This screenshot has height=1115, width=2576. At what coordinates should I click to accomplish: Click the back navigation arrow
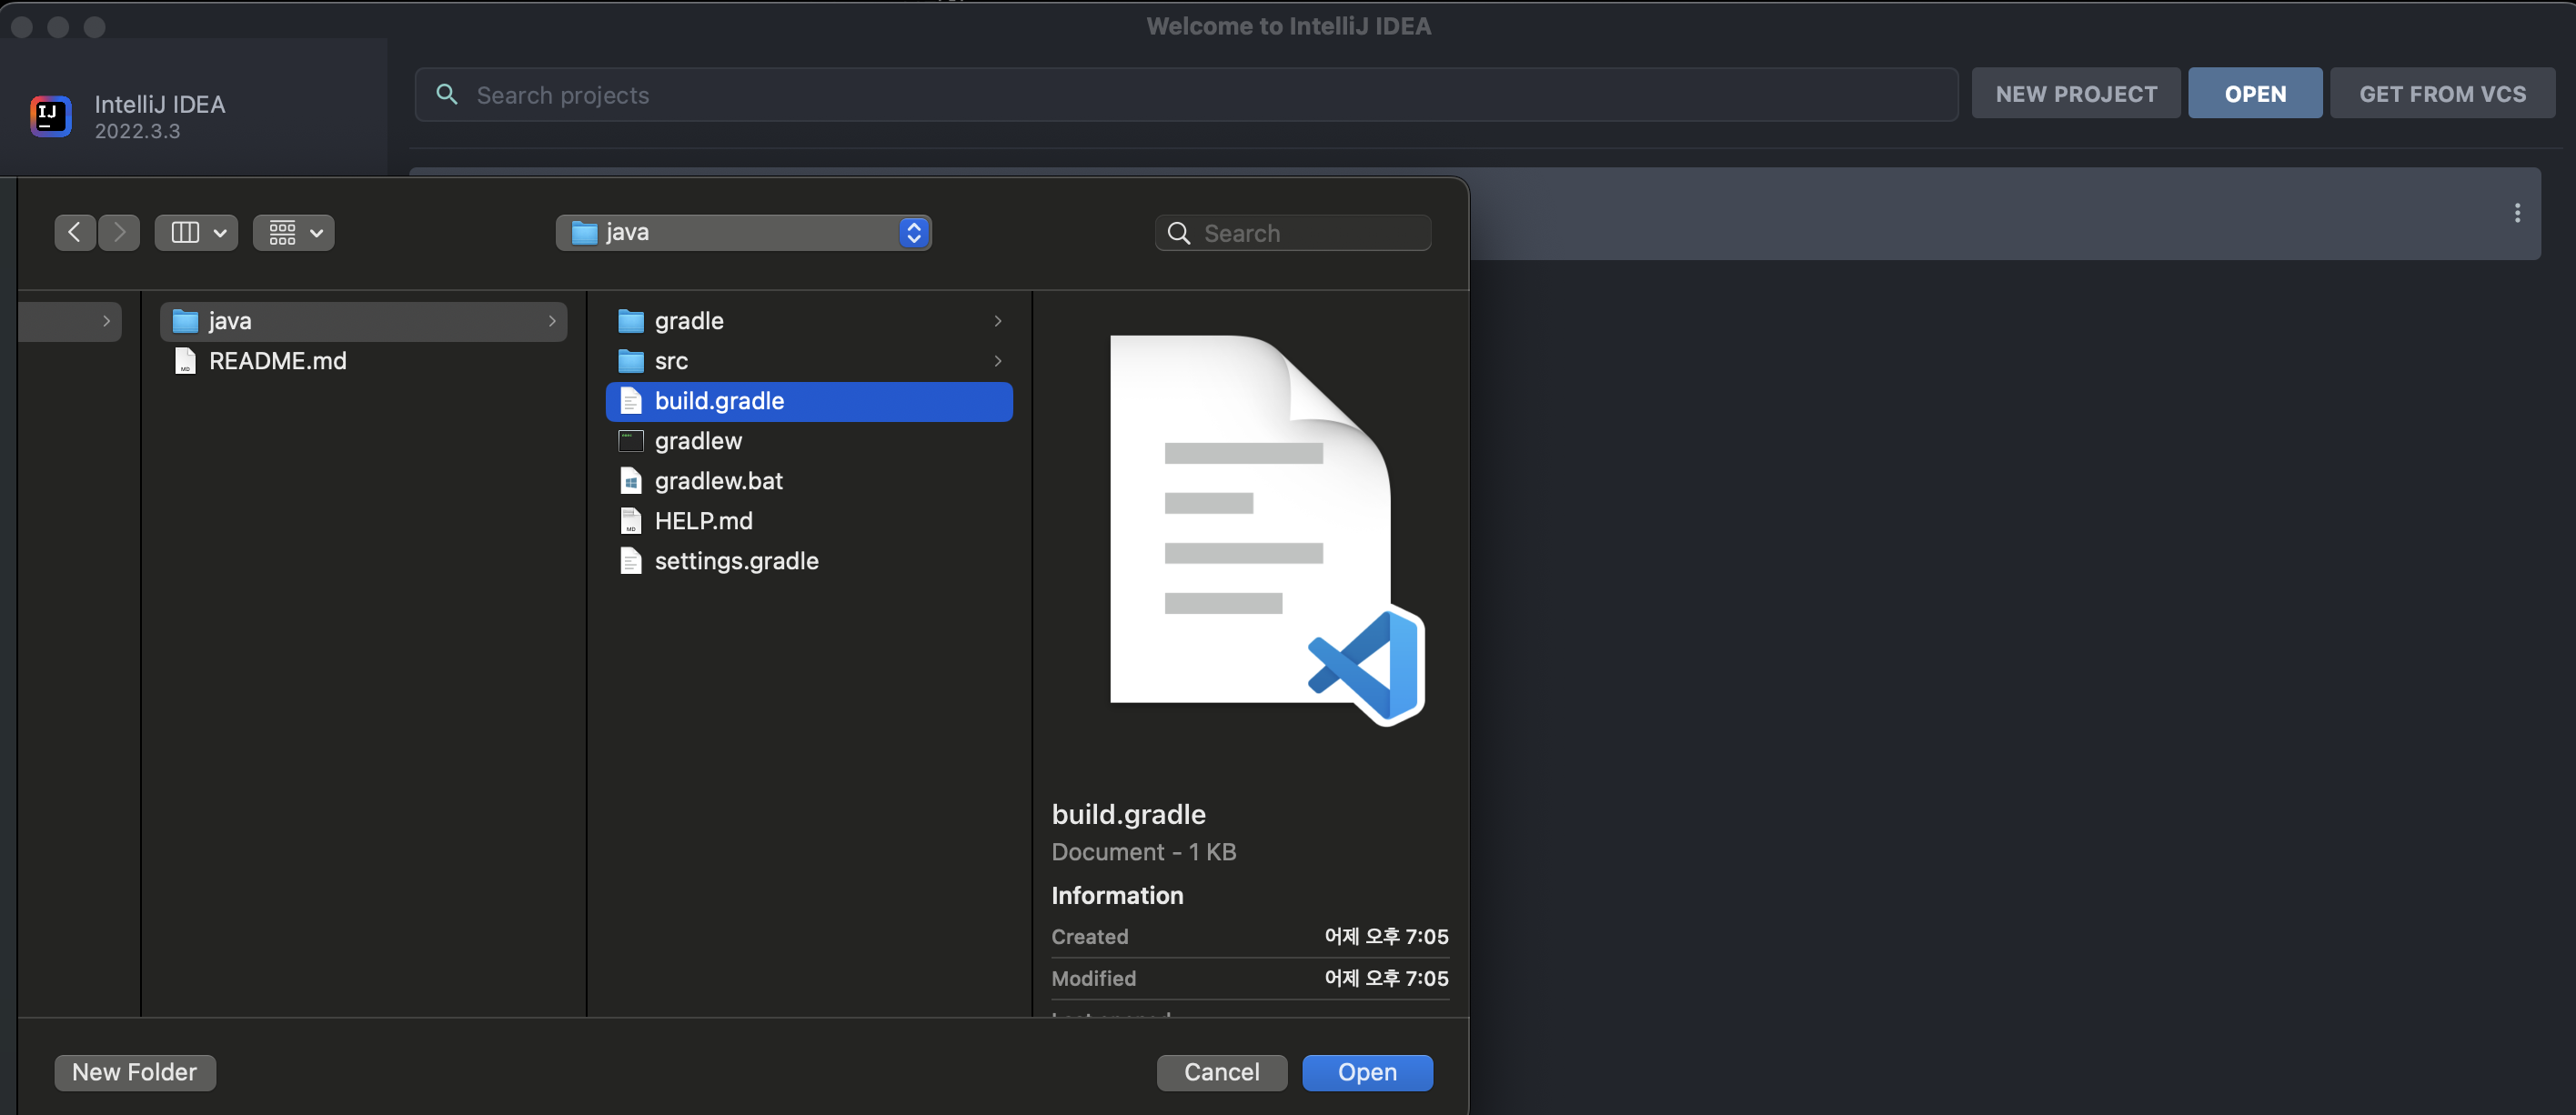click(x=74, y=232)
